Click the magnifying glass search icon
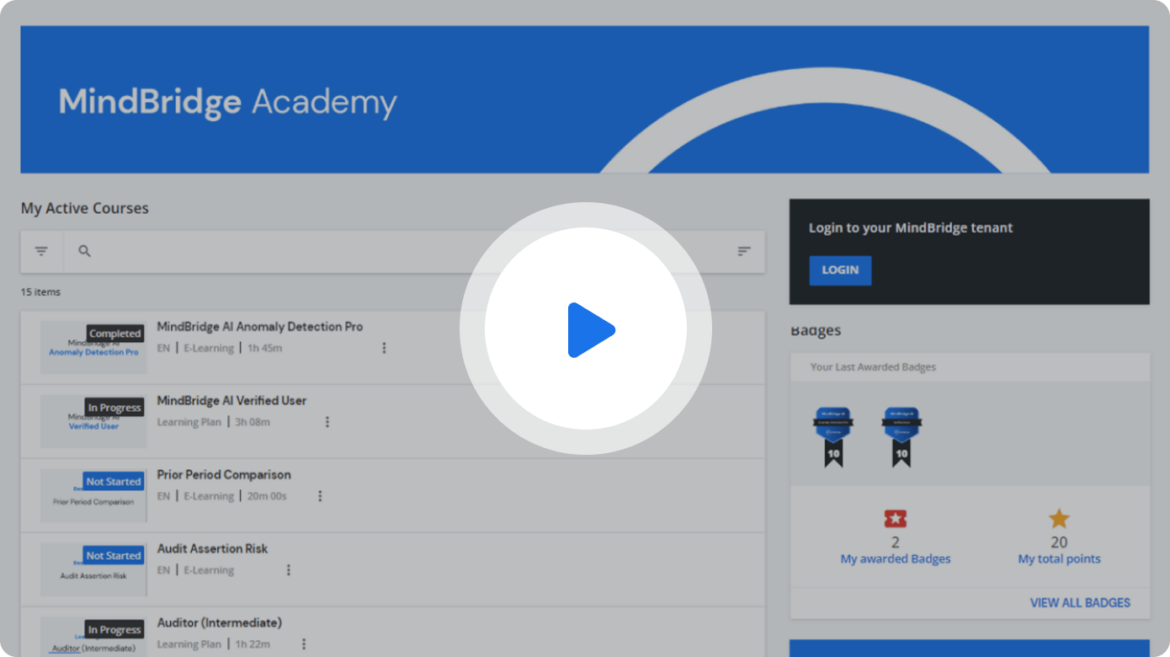The height and width of the screenshot is (657, 1170). pyautogui.click(x=84, y=251)
